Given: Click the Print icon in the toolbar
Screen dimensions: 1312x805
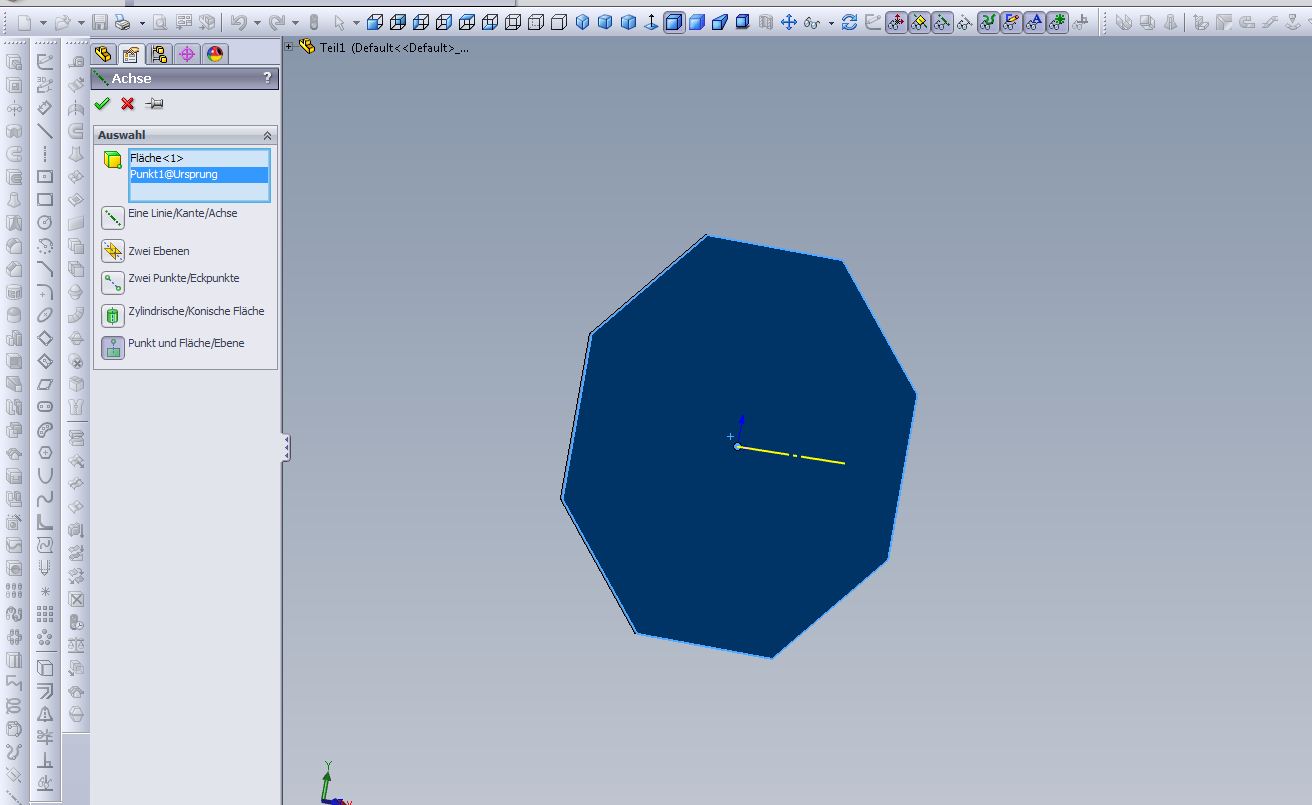Looking at the screenshot, I should (x=122, y=22).
